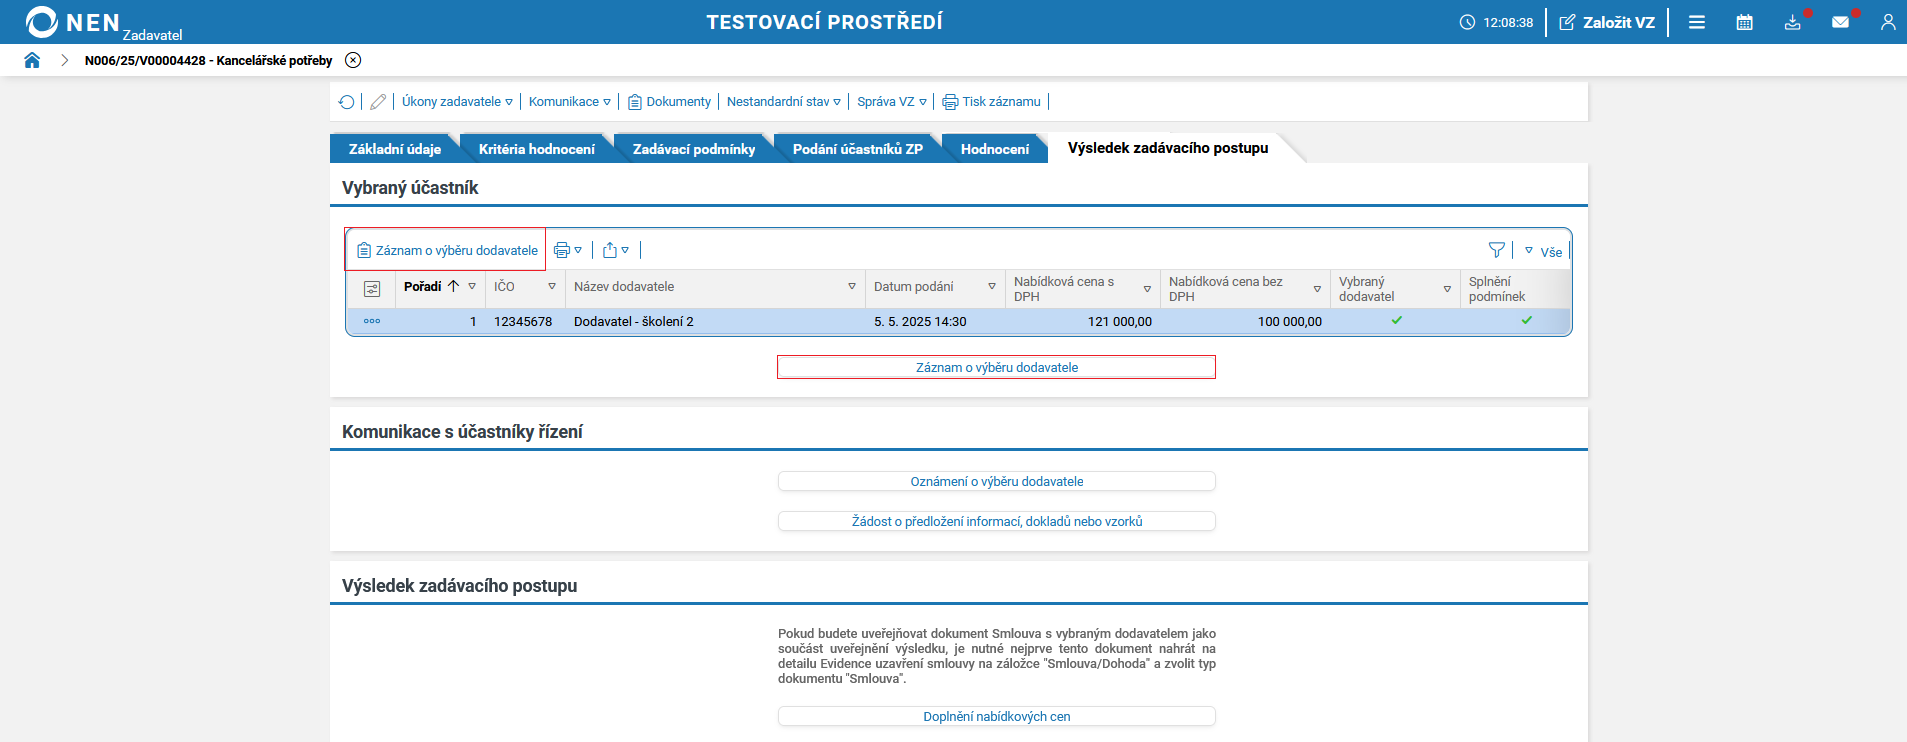Open the print dropdown in the table toolbar

(x=568, y=250)
